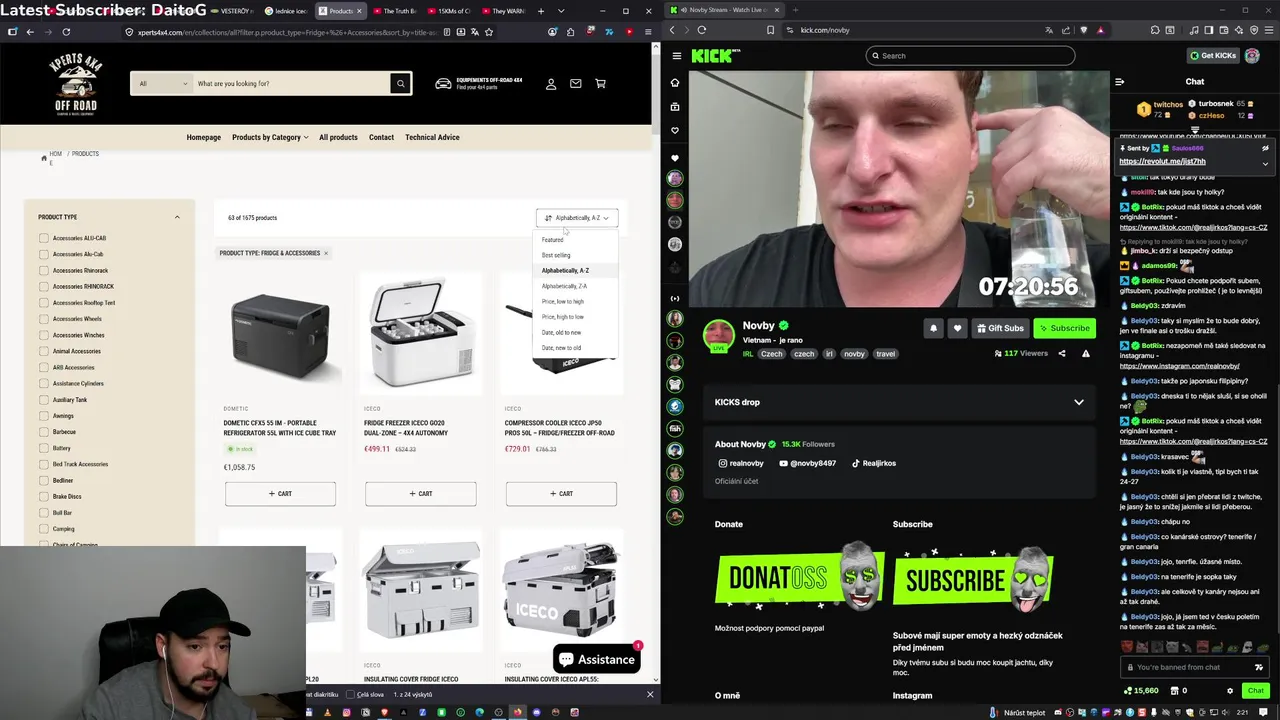Open the Alphabetically, A-Z sort dropdown
1280x720 pixels.
pos(577,218)
